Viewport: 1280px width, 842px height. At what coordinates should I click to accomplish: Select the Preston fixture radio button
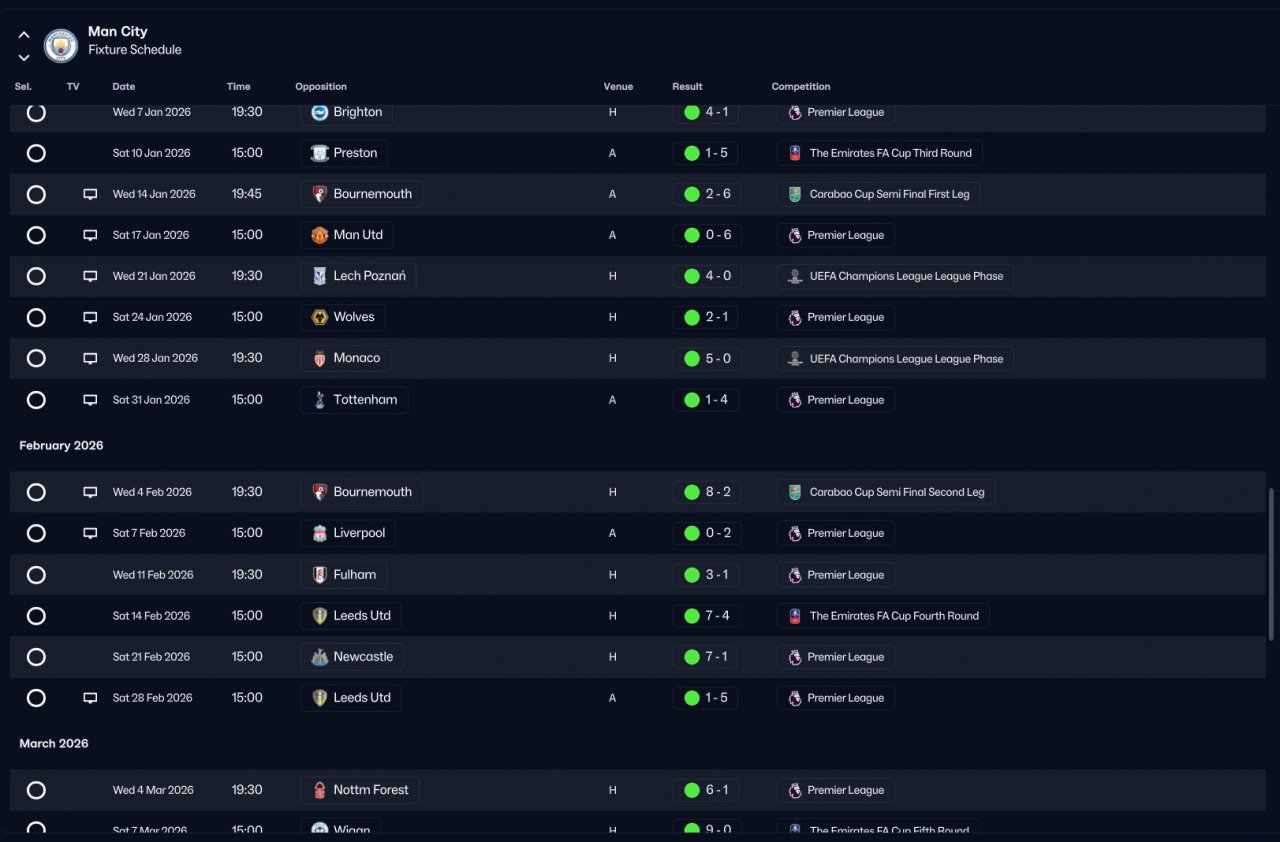[36, 153]
